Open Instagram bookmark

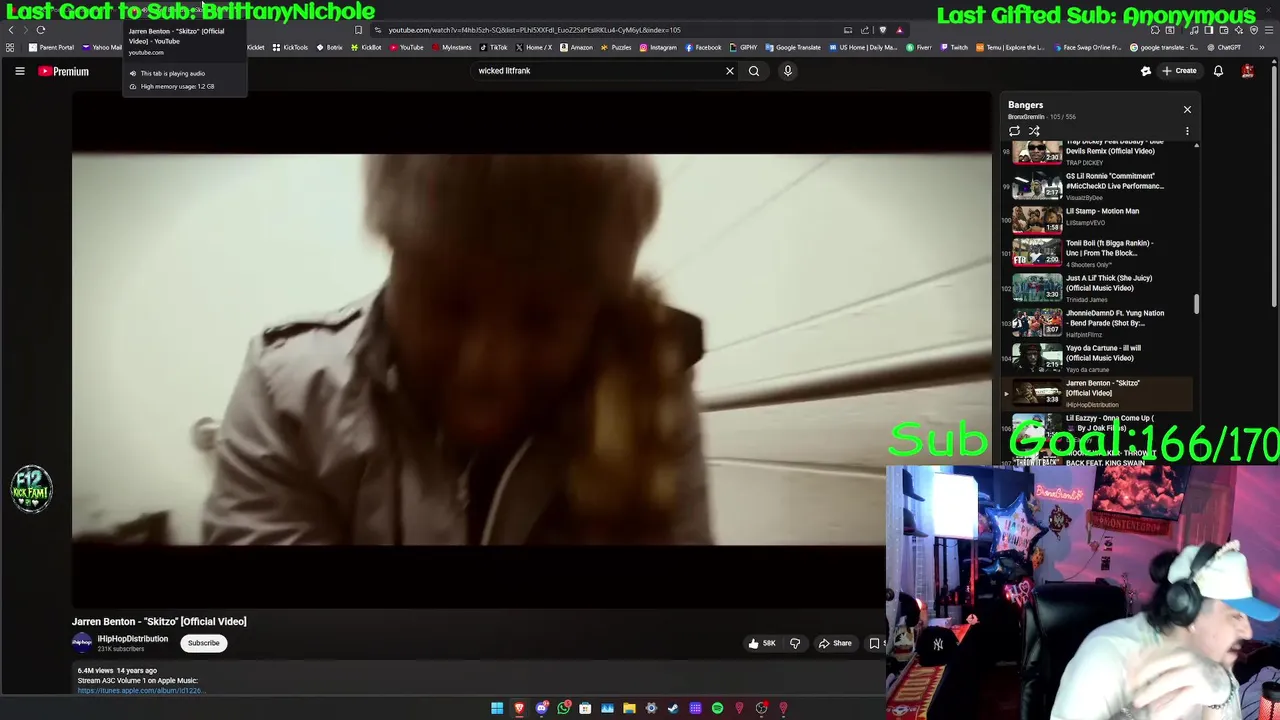point(658,47)
